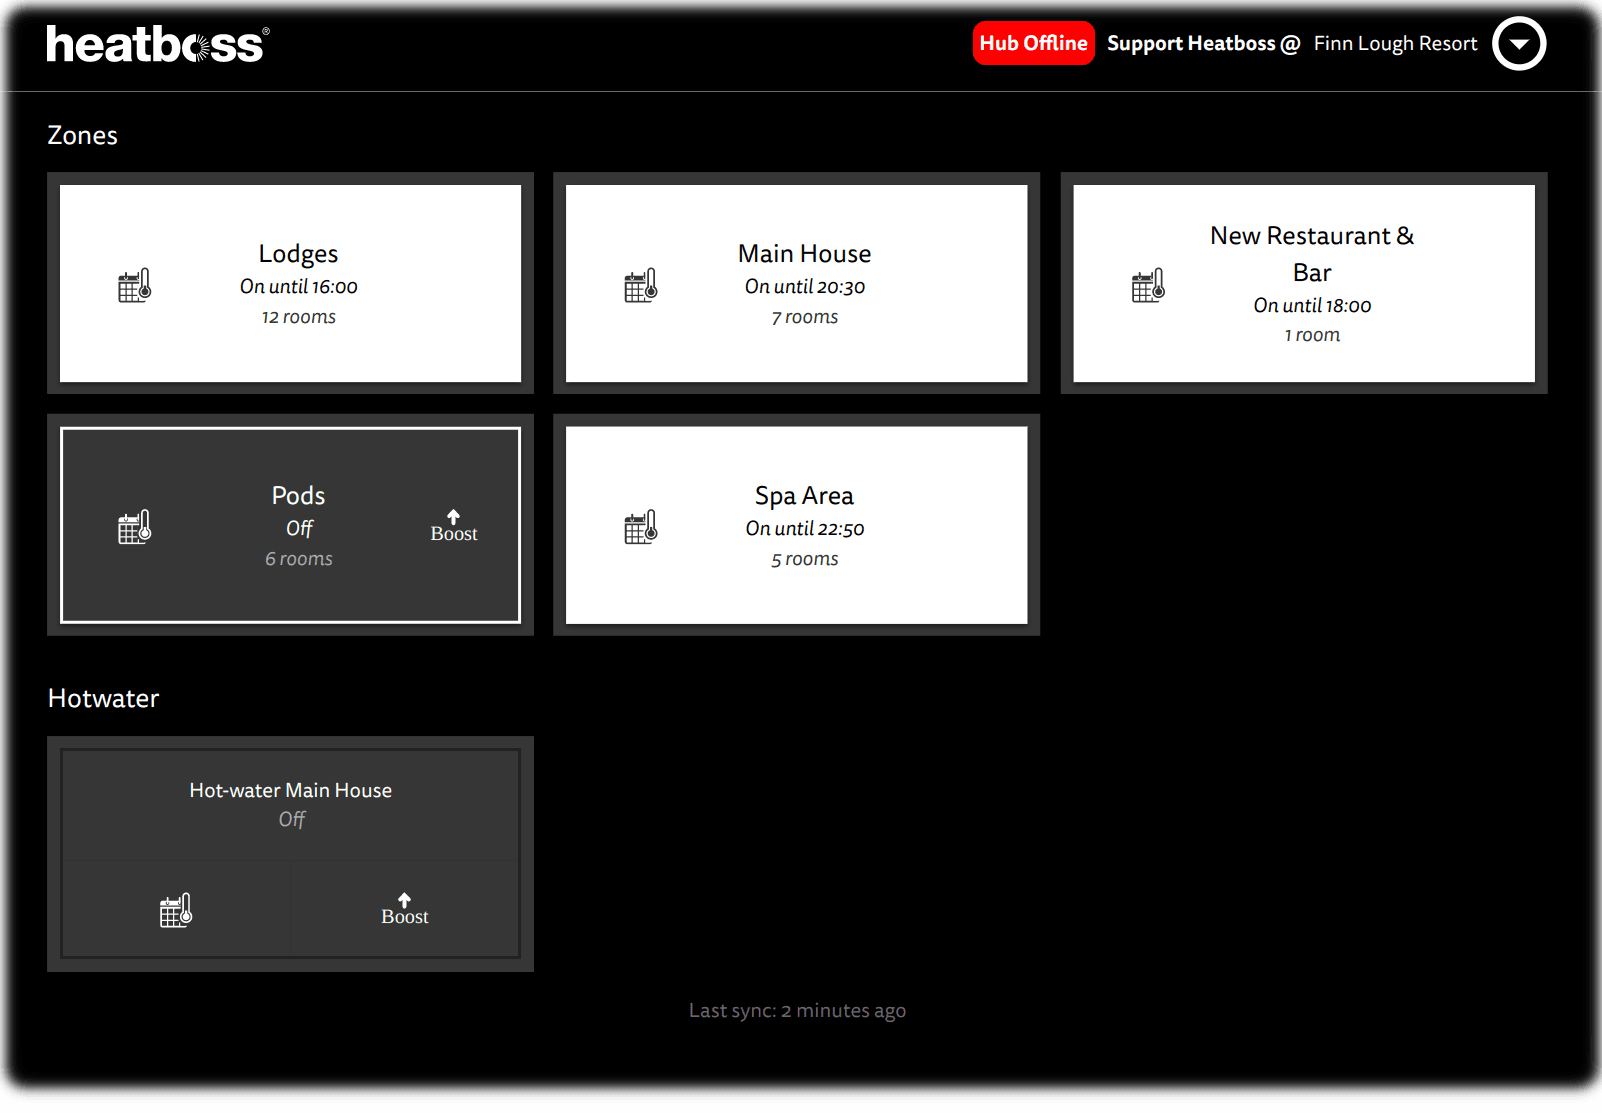Click the Hot-water Main House title

point(290,790)
